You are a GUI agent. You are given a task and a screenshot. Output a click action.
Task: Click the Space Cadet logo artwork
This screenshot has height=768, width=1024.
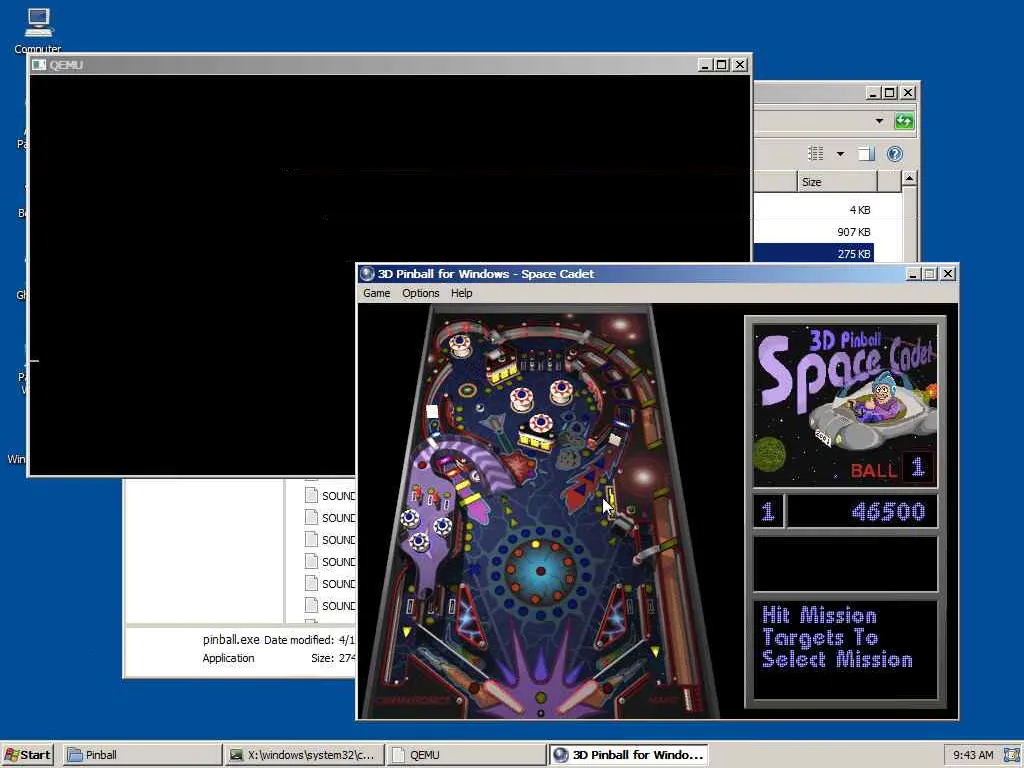click(x=845, y=405)
